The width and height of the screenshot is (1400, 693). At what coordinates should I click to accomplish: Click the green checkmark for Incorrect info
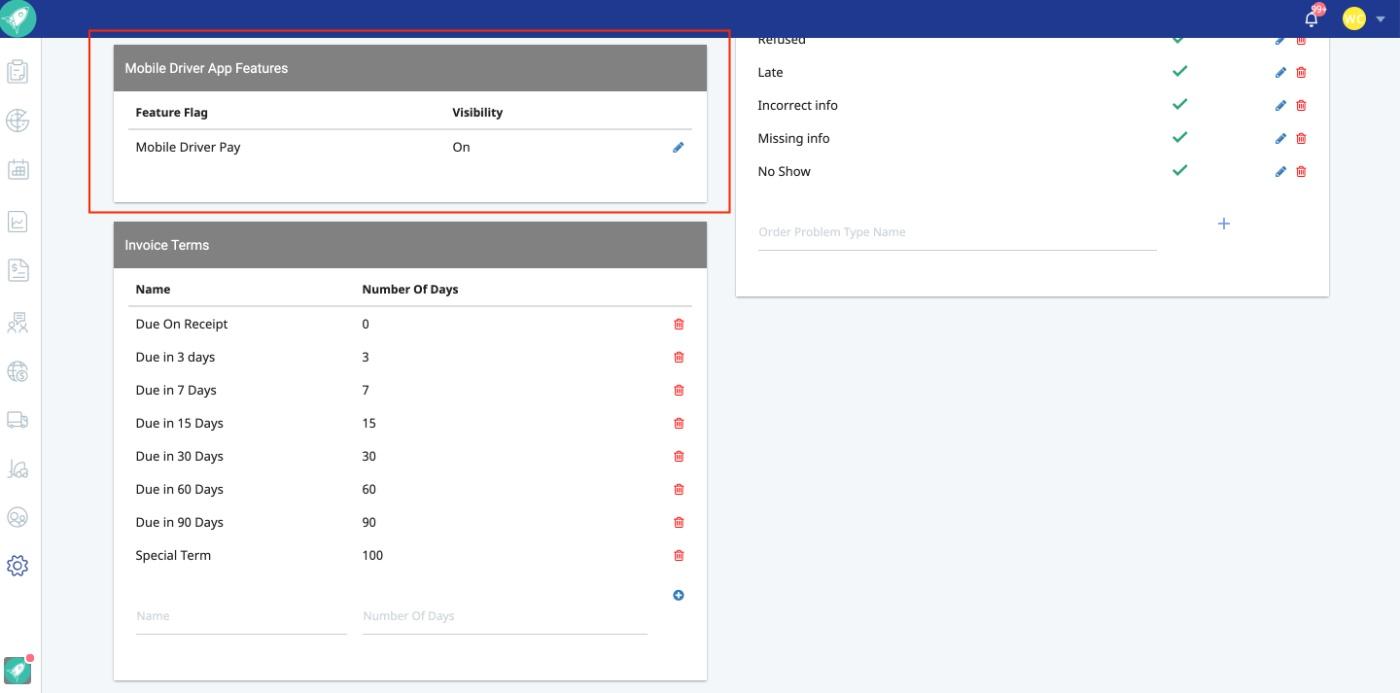pyautogui.click(x=1180, y=104)
